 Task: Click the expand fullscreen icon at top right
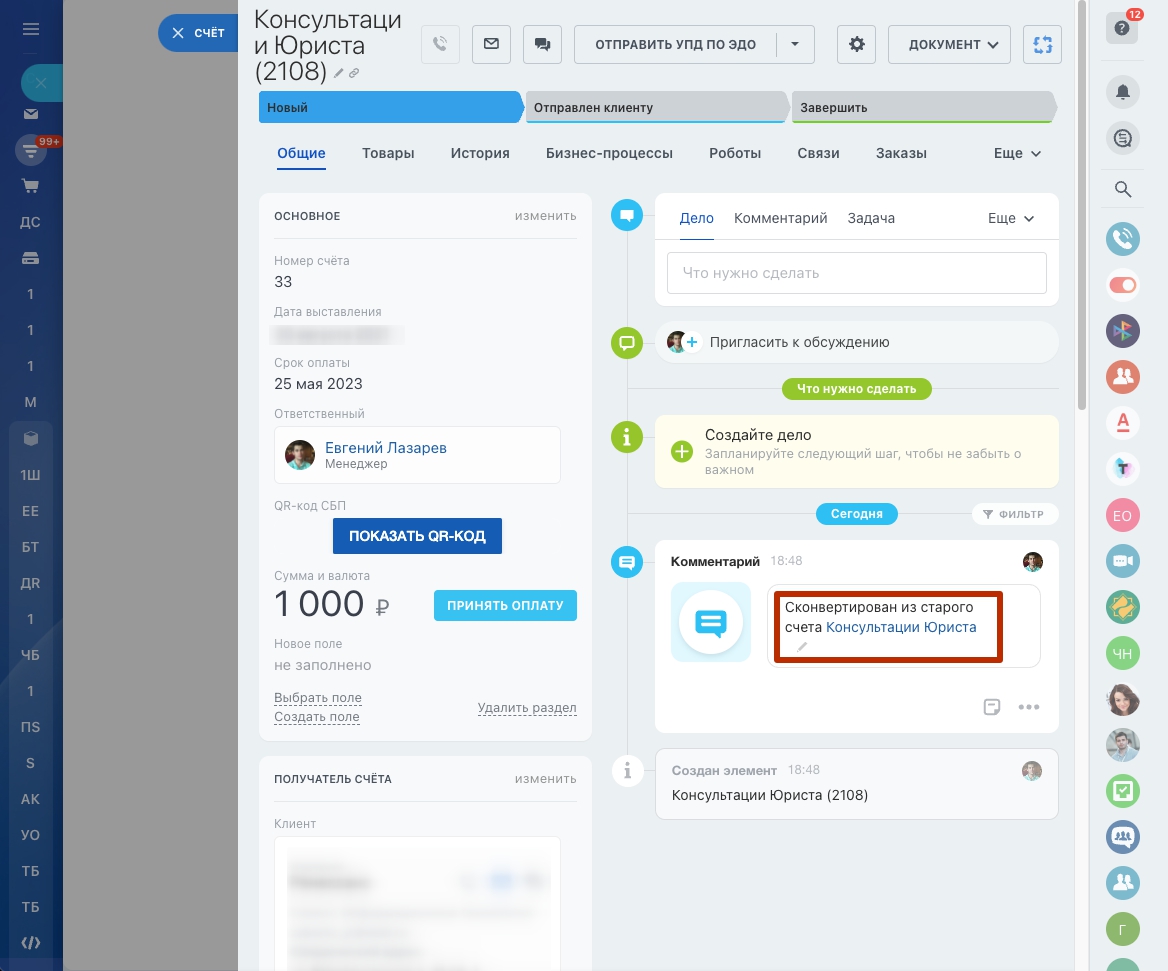[x=1042, y=45]
